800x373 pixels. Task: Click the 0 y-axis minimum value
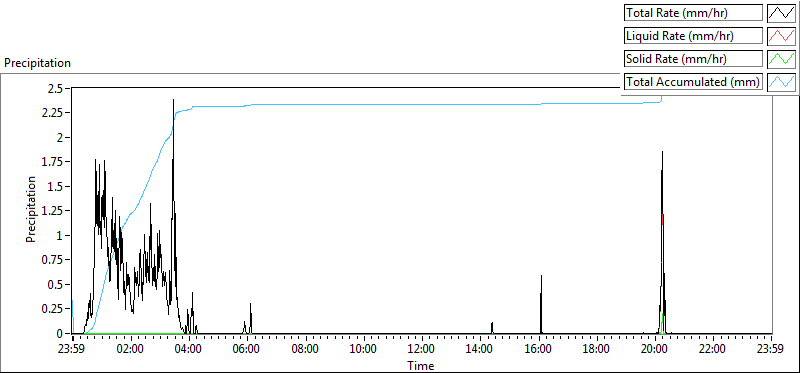[60, 333]
